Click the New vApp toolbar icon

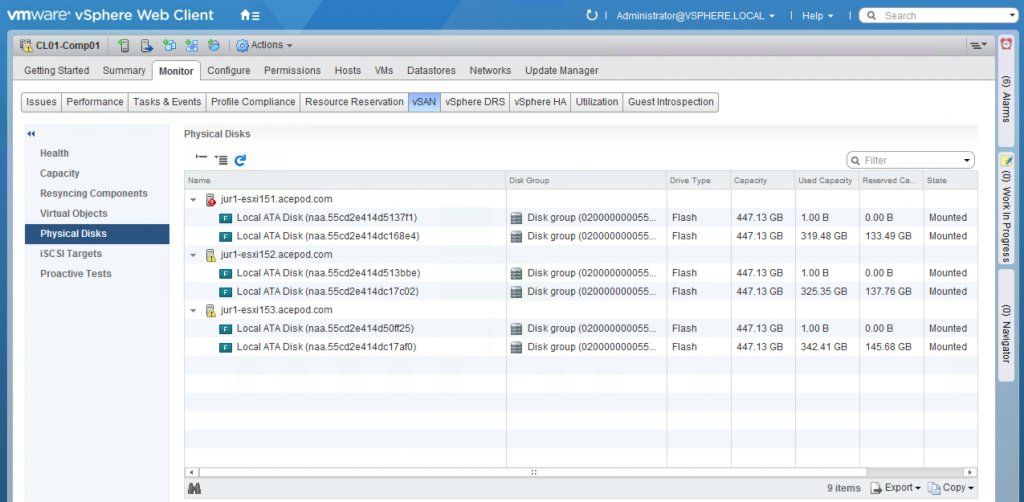(x=192, y=45)
